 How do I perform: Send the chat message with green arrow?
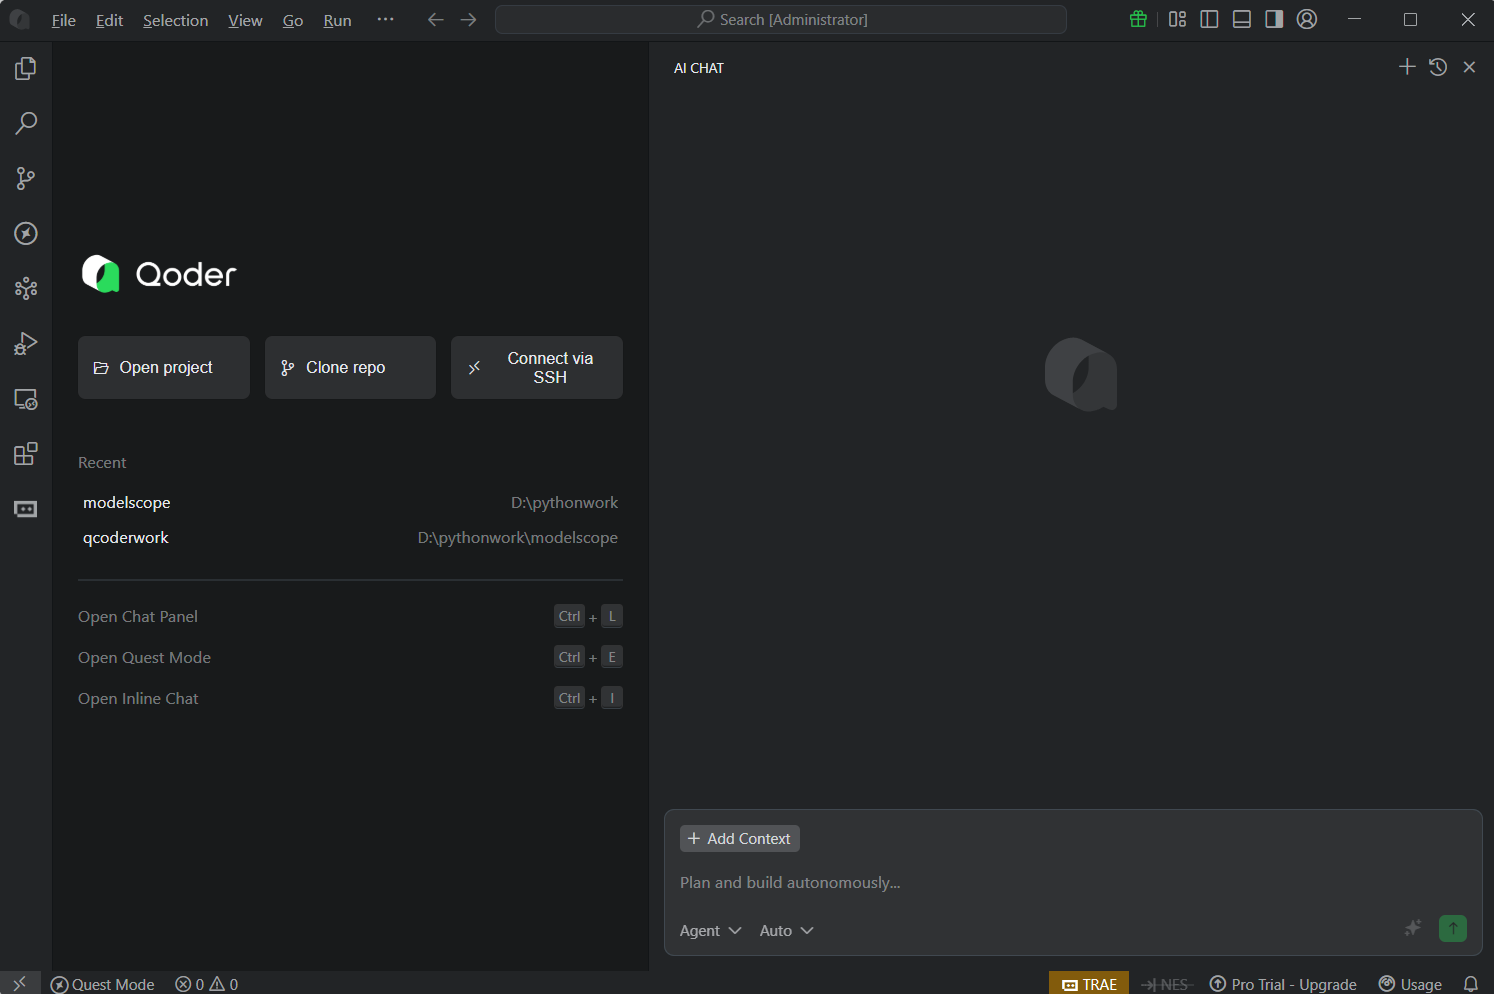[x=1453, y=928]
